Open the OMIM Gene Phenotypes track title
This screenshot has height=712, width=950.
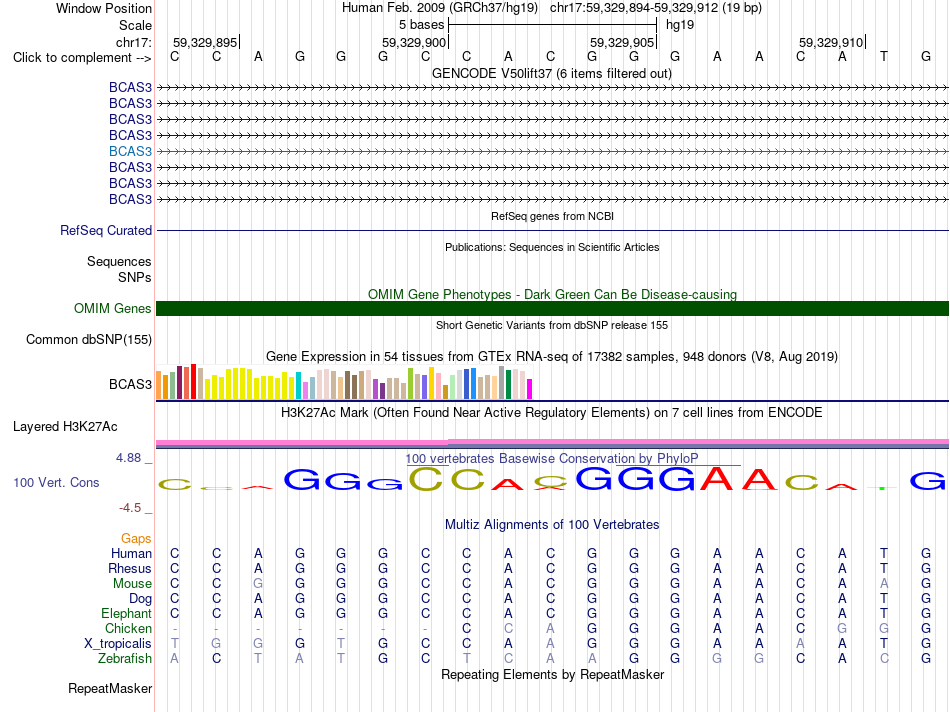552,294
